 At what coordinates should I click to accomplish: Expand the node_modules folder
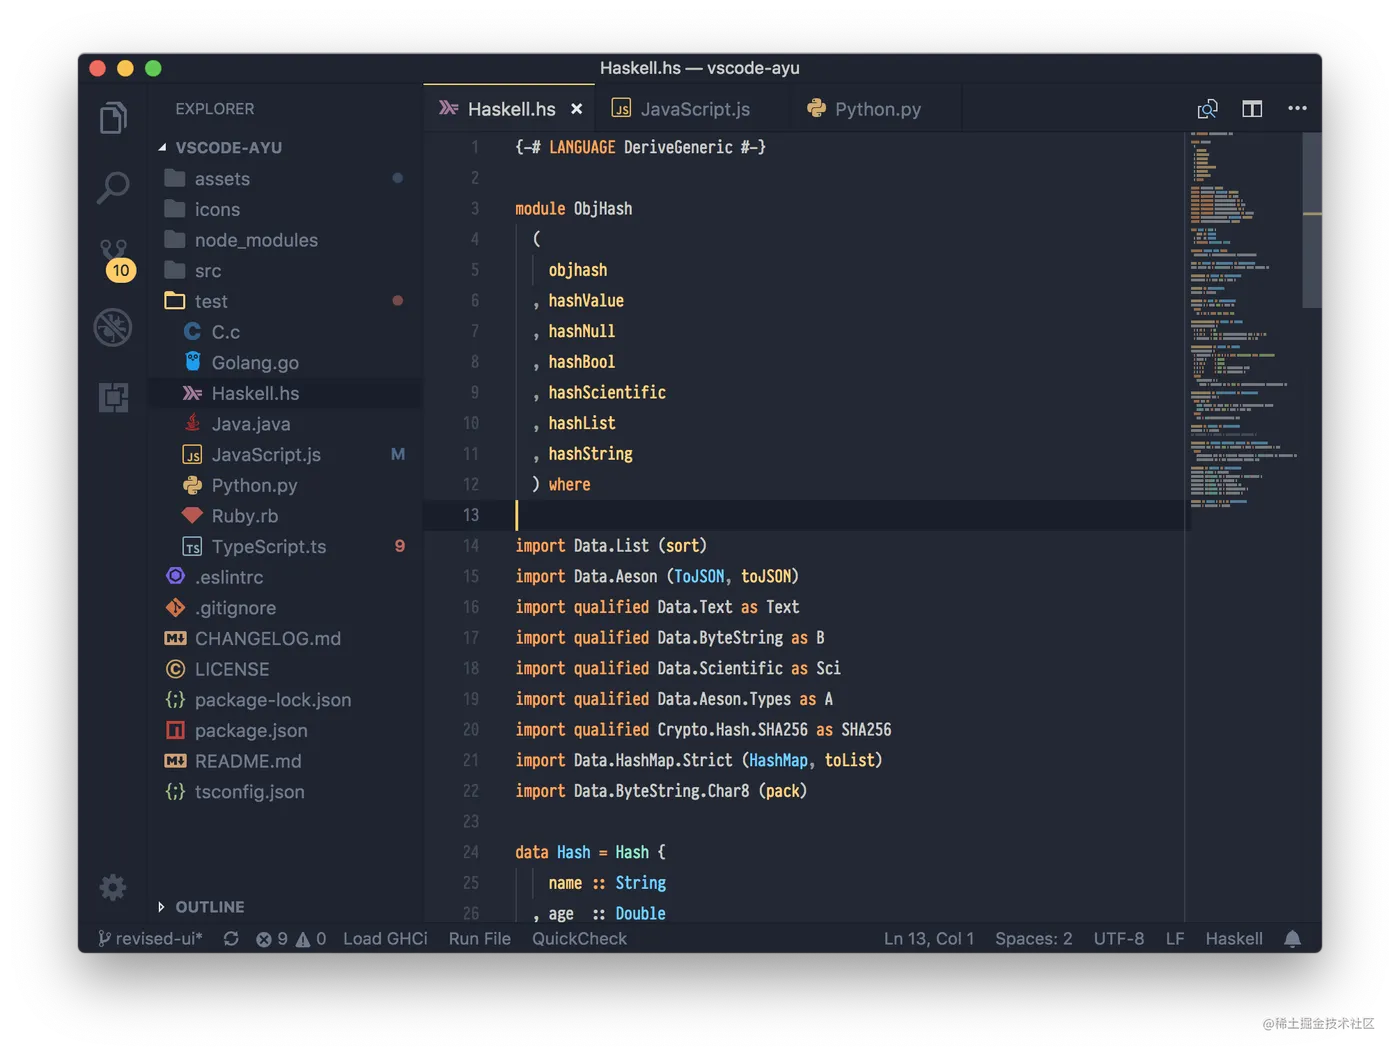pos(285,240)
